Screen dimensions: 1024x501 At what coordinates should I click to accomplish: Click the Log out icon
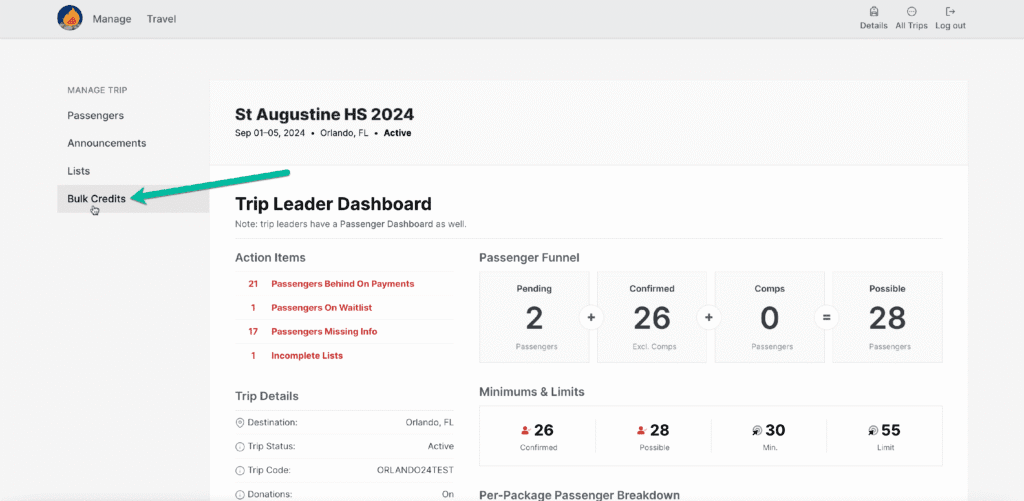click(x=950, y=12)
